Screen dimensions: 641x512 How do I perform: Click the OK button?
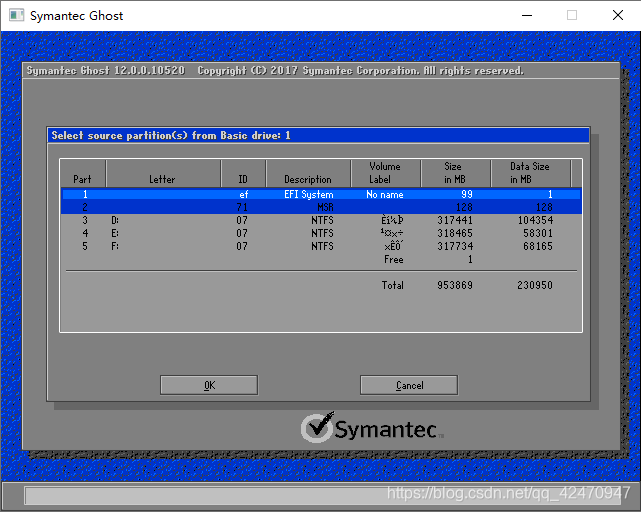209,385
